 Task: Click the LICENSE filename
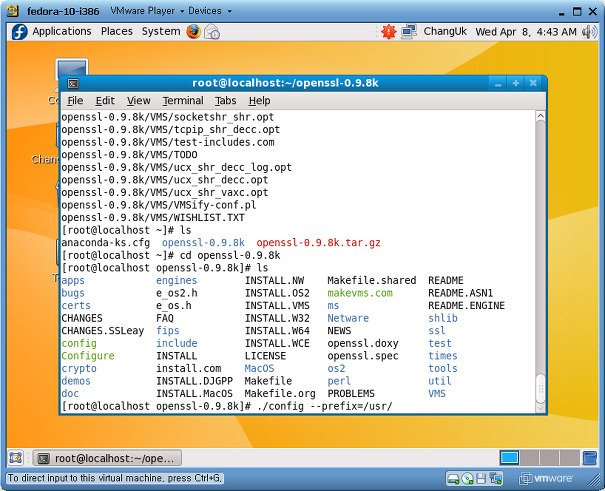pos(265,356)
